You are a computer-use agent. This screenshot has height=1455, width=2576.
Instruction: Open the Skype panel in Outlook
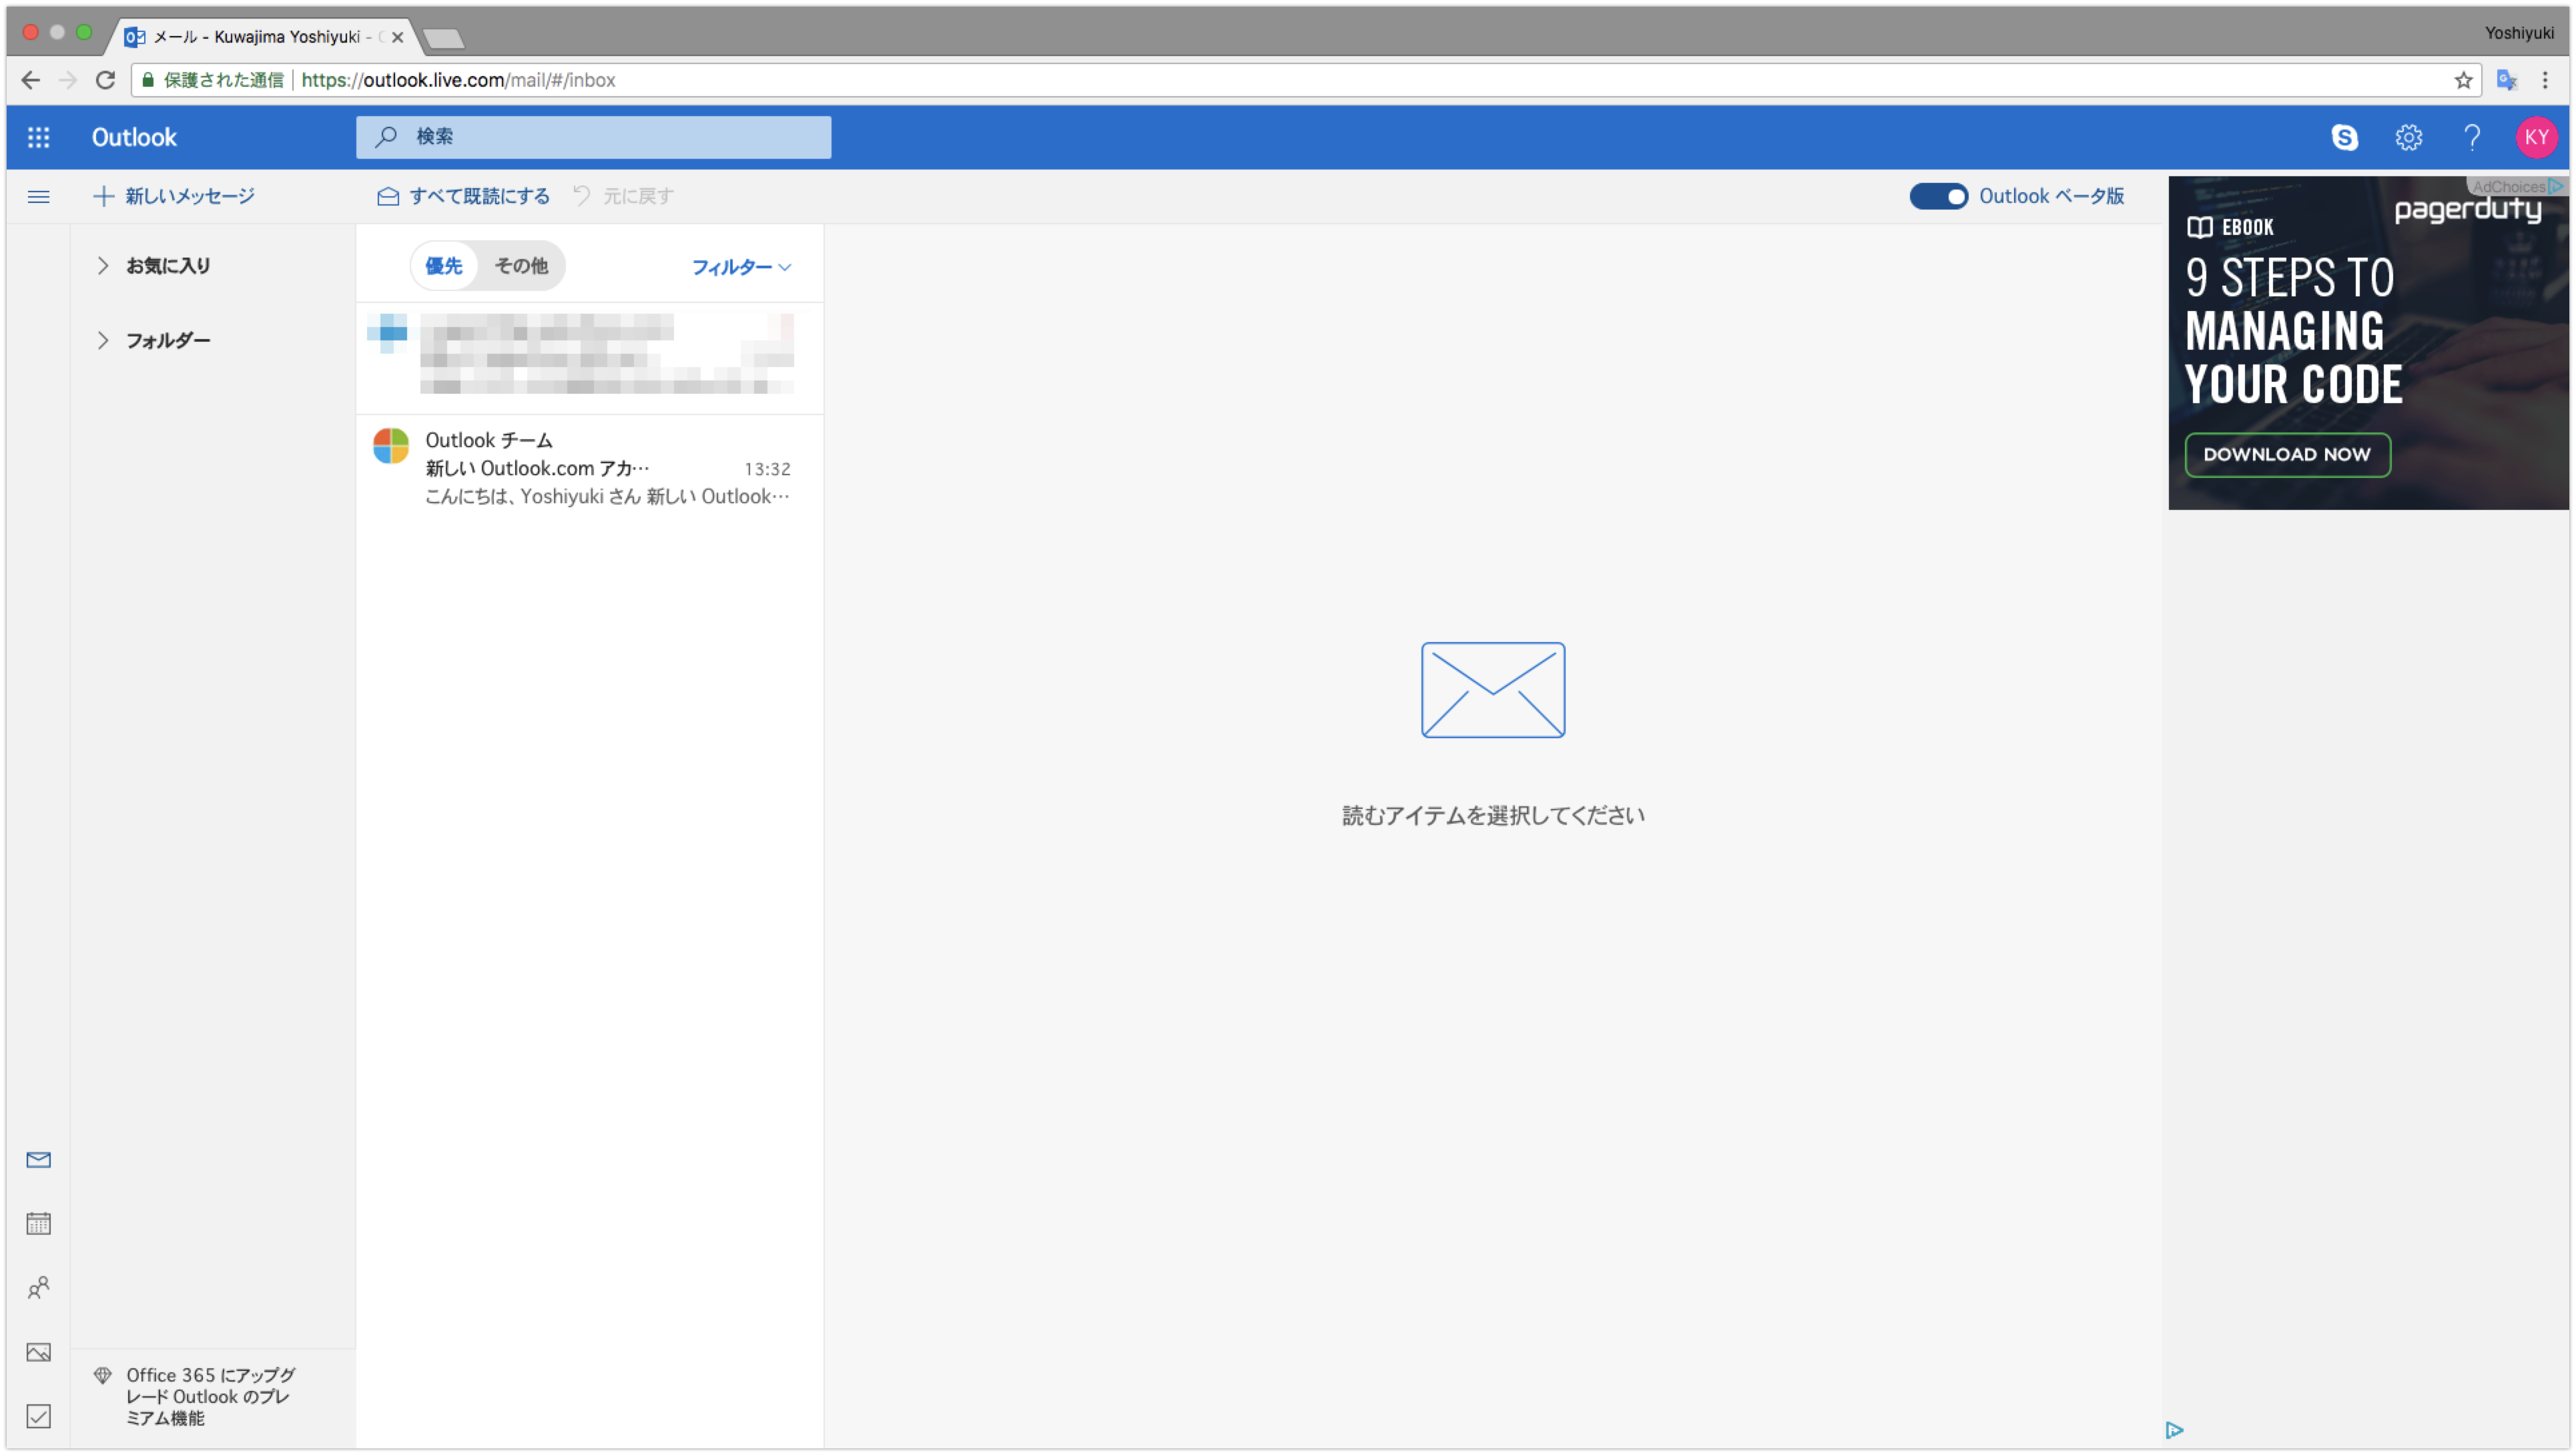2345,137
